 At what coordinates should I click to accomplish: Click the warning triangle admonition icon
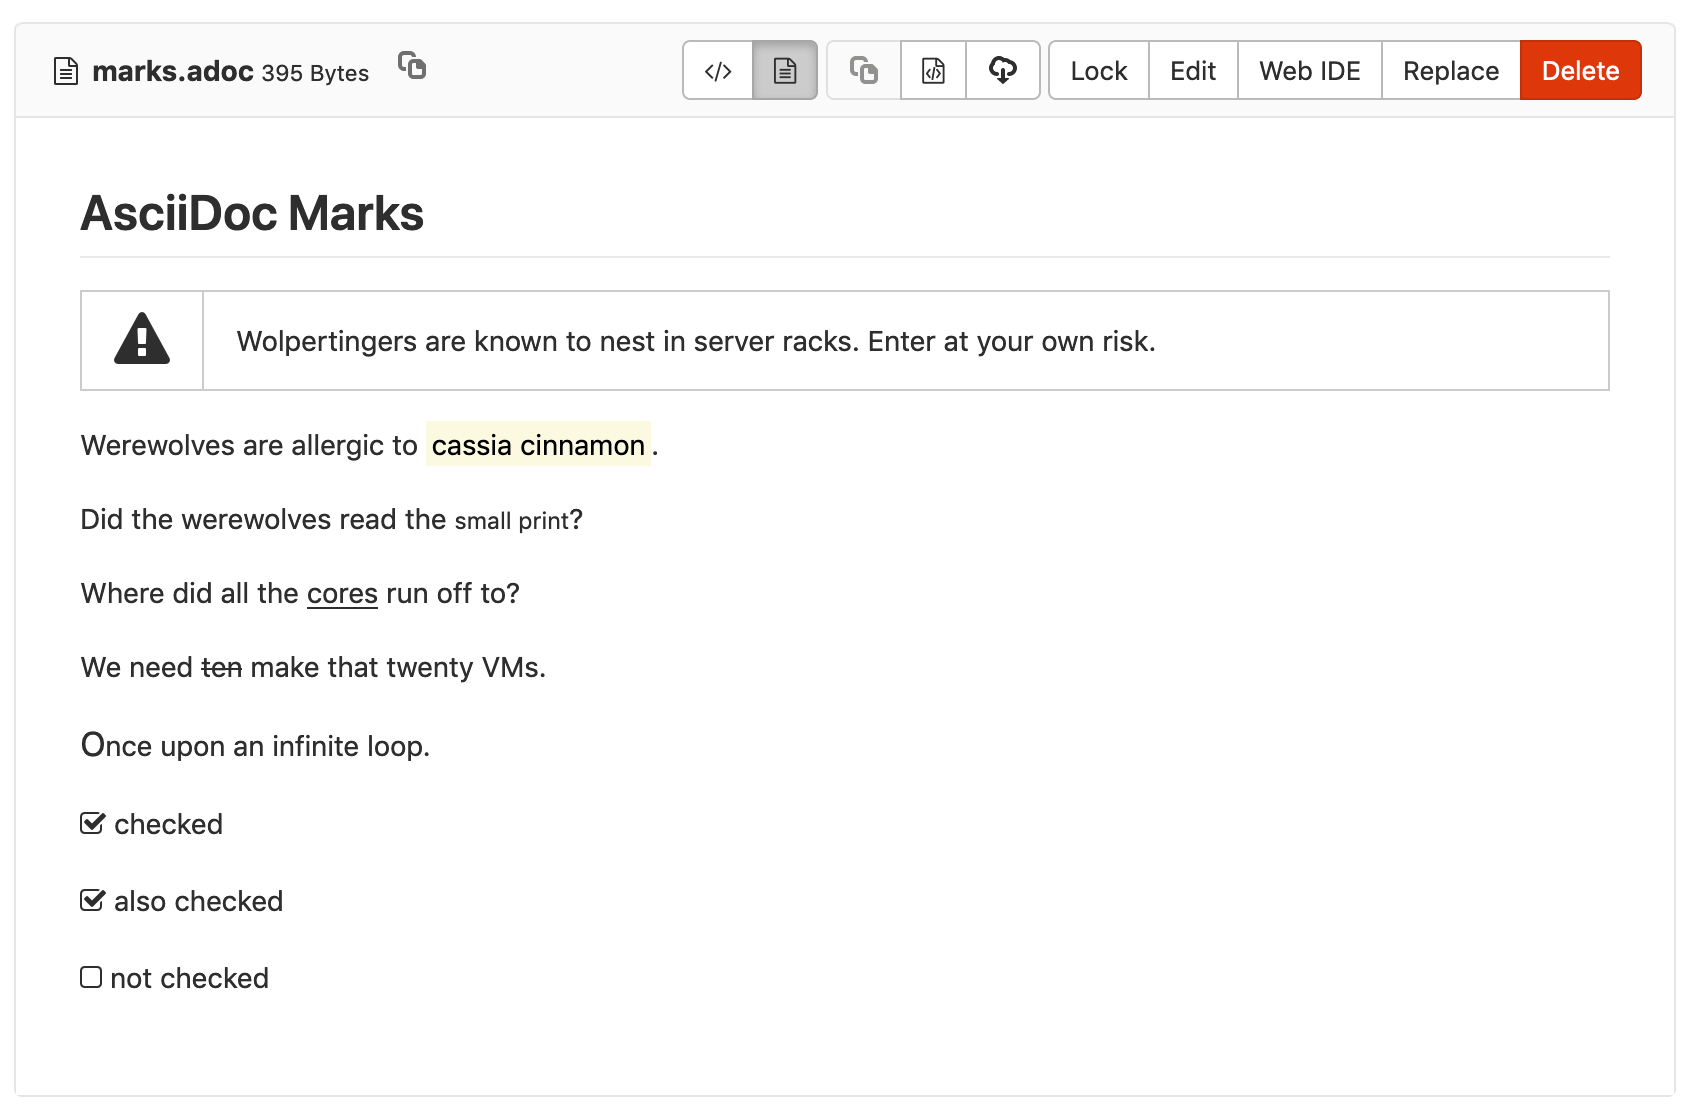point(142,340)
